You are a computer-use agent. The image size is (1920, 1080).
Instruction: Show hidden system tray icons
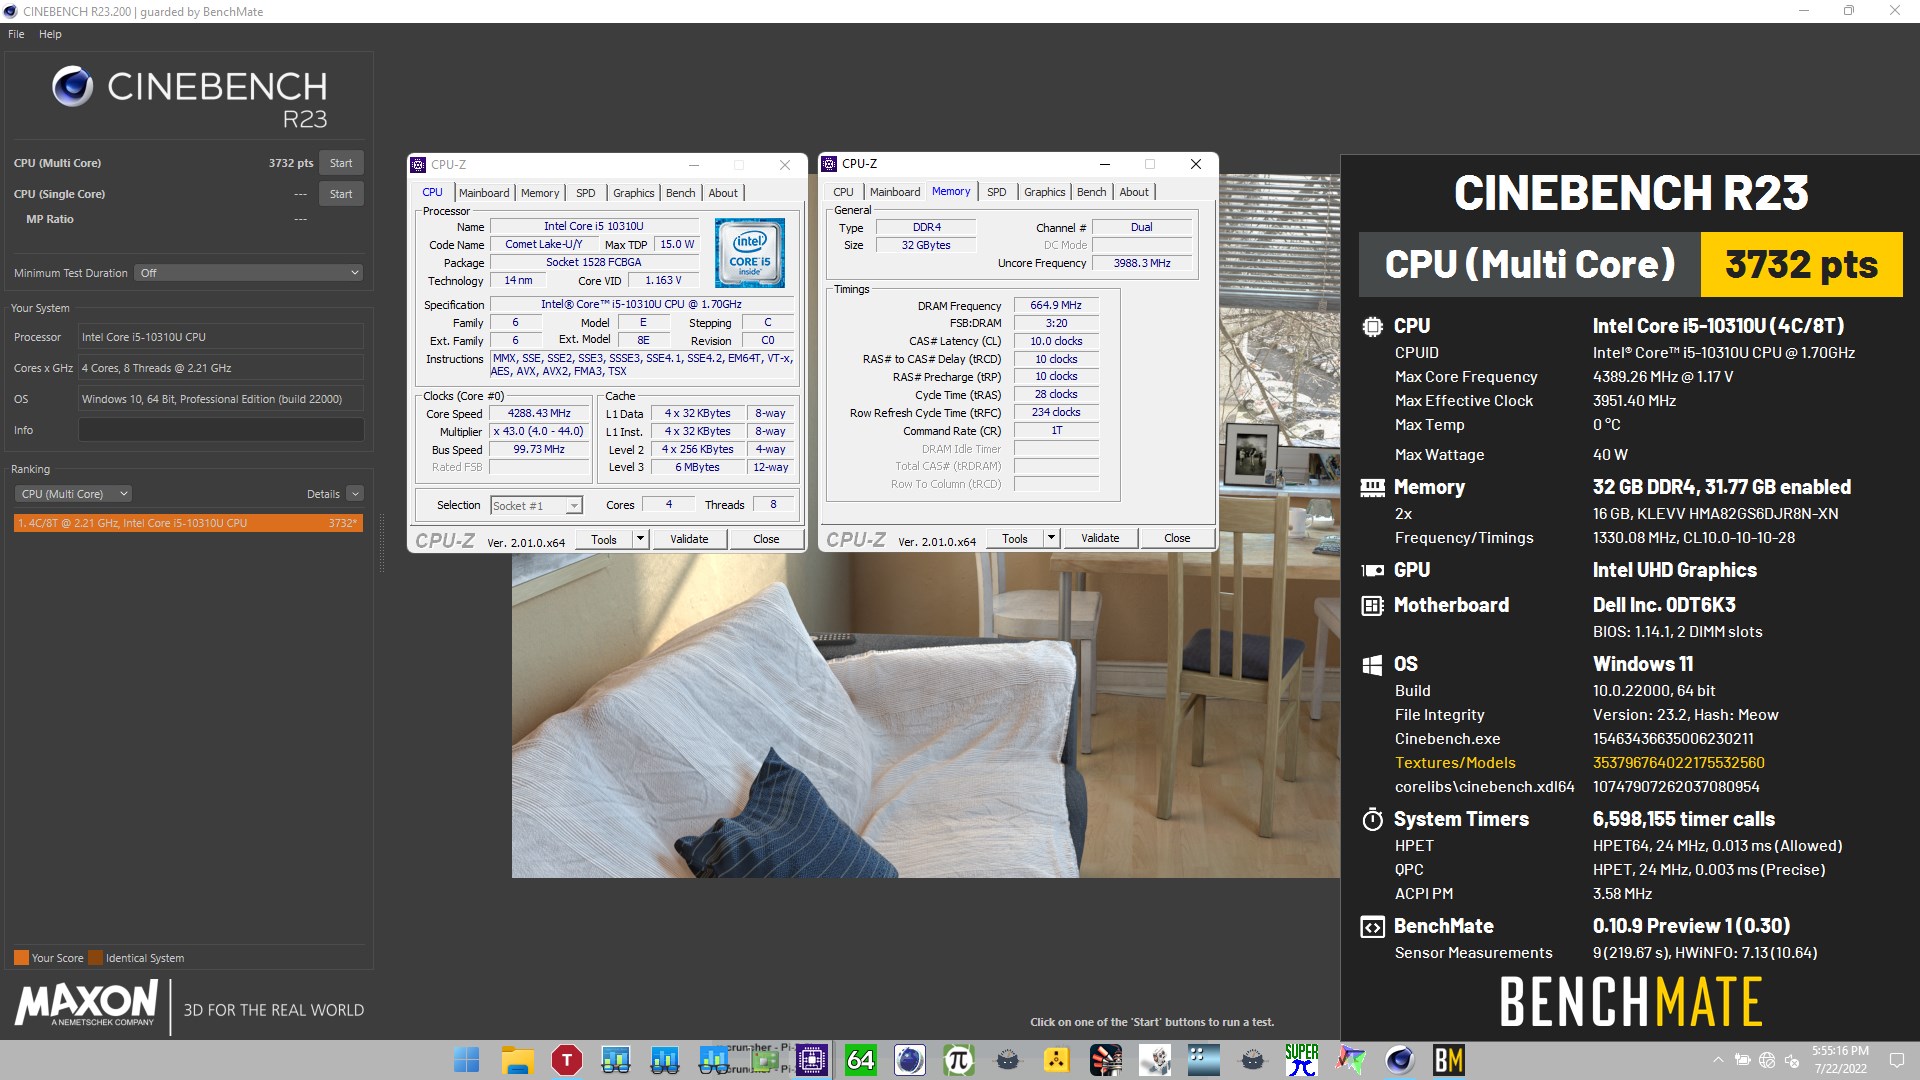tap(1718, 1060)
